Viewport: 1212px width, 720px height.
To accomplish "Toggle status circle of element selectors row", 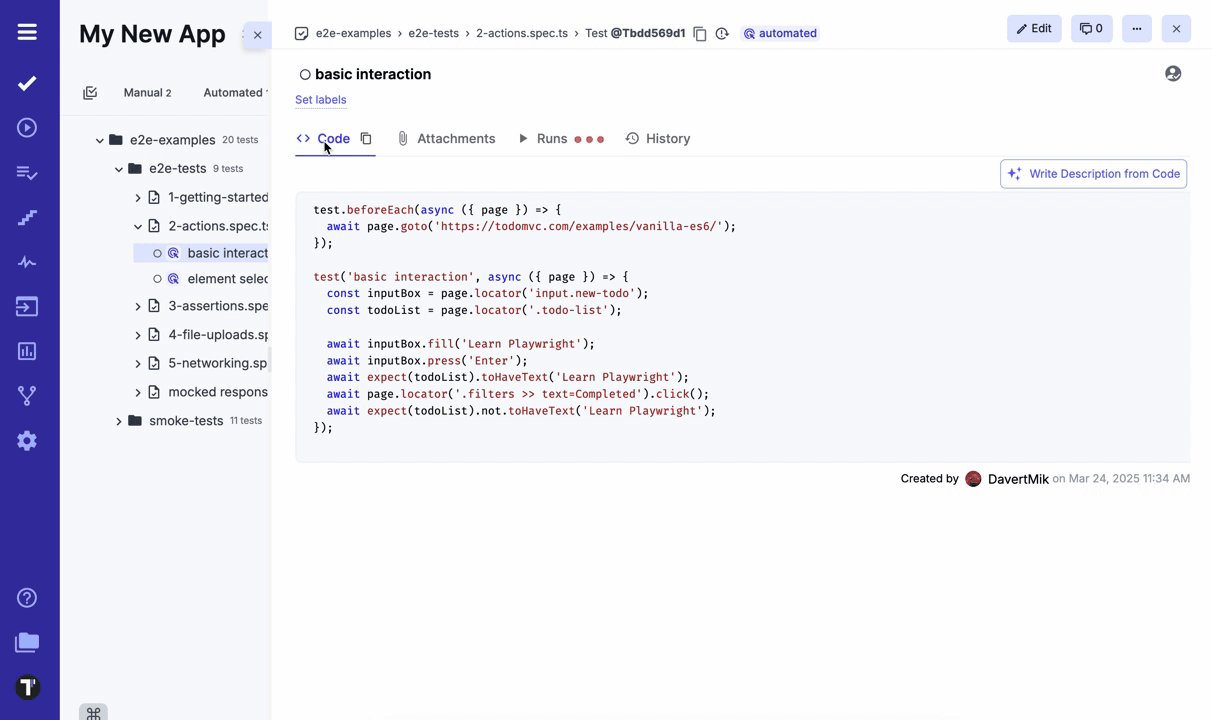I will click(157, 279).
